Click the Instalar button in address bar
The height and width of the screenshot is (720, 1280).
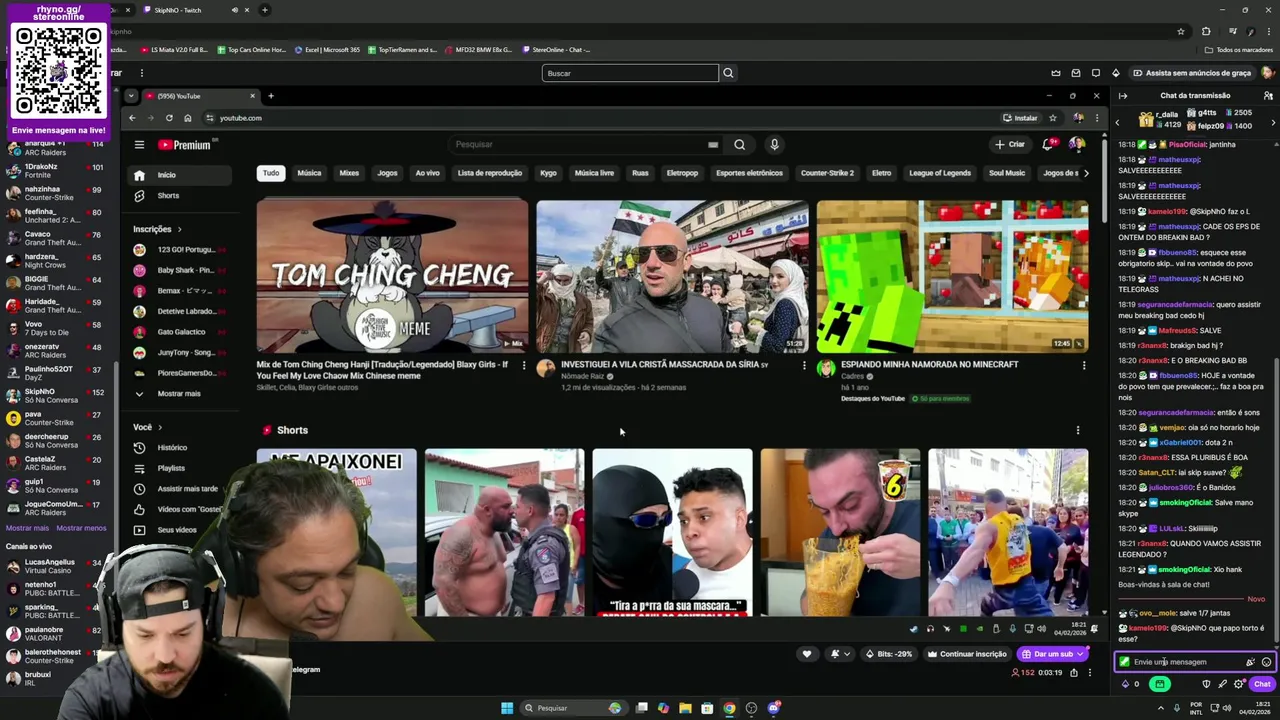1020,118
